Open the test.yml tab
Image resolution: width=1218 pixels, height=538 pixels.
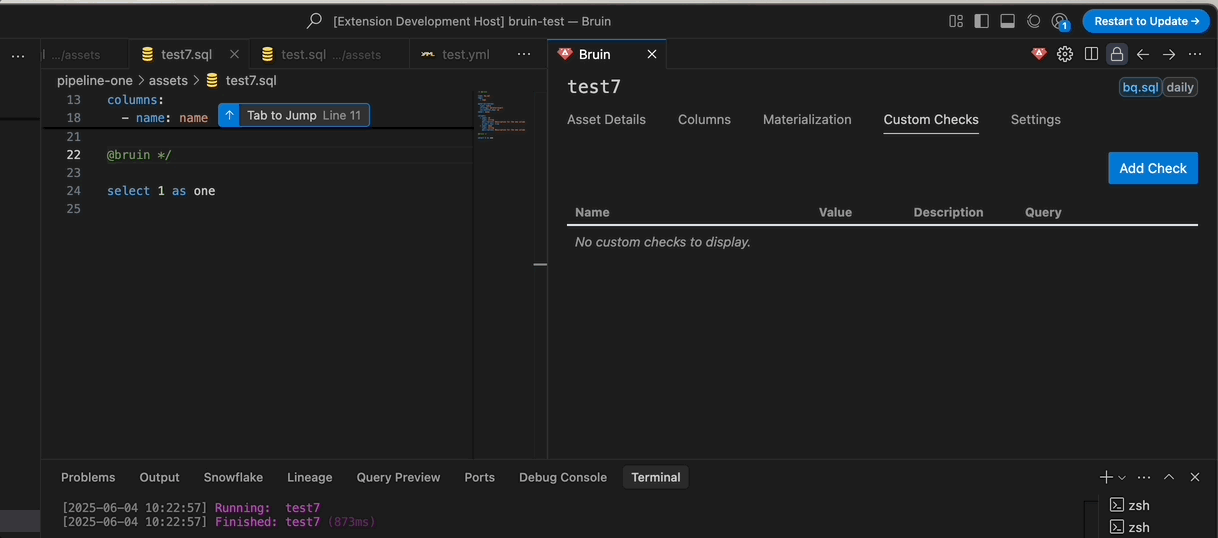tap(466, 54)
